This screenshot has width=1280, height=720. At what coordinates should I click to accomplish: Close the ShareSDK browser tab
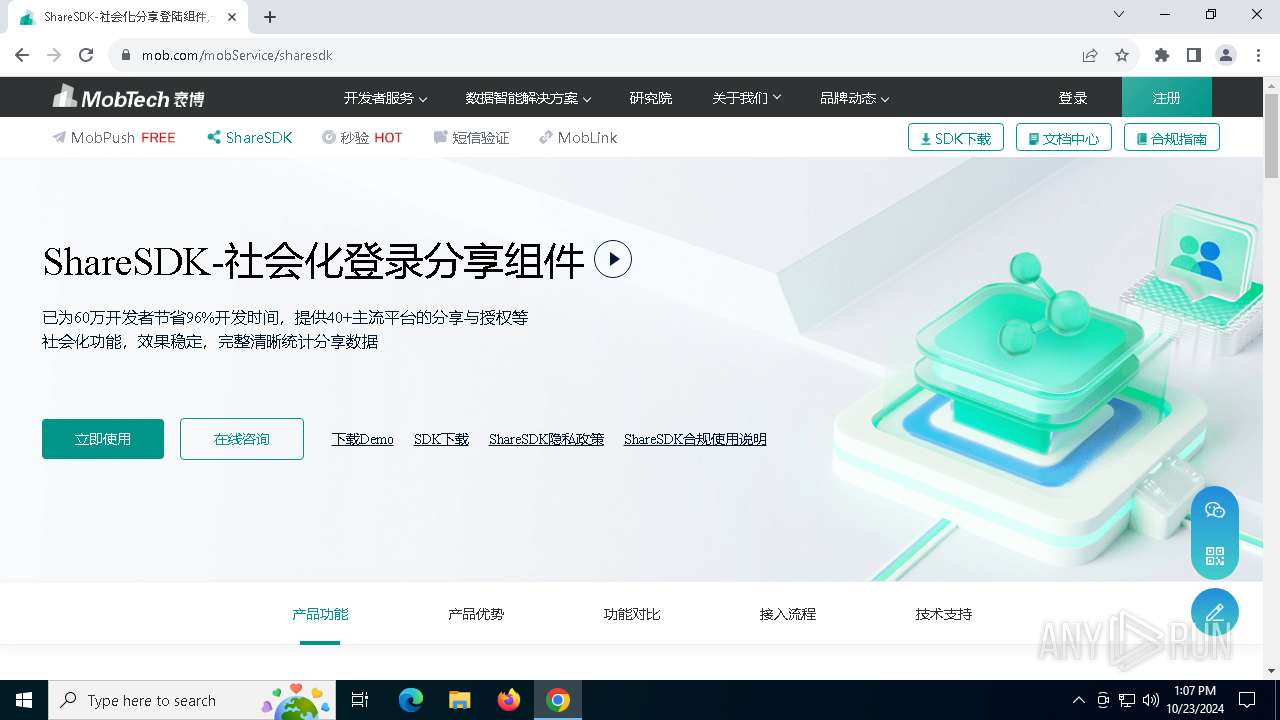pos(232,17)
